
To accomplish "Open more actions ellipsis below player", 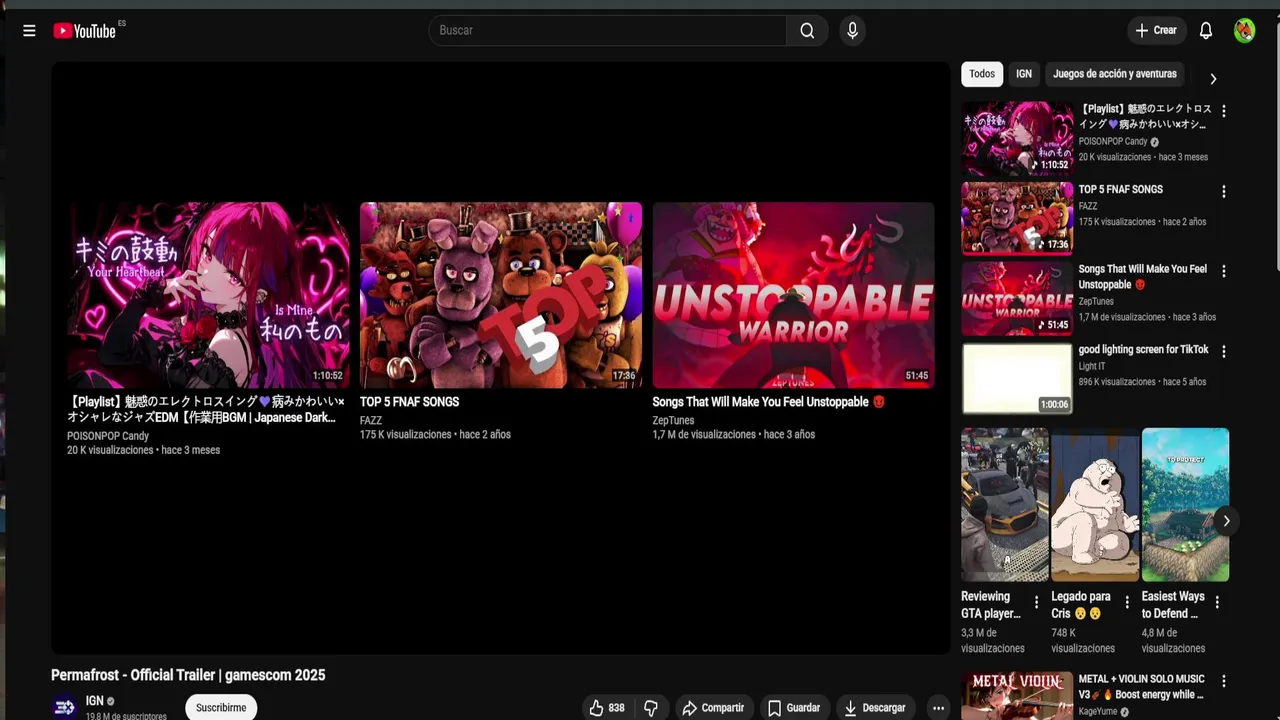I will (x=938, y=708).
